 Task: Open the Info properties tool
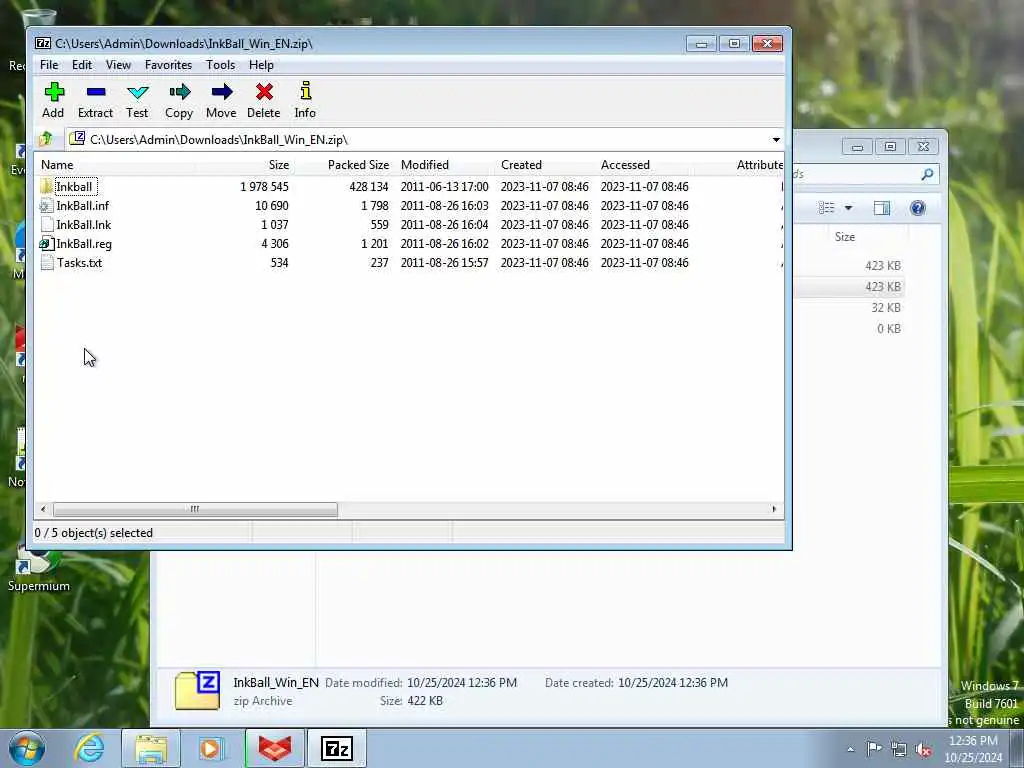305,91
